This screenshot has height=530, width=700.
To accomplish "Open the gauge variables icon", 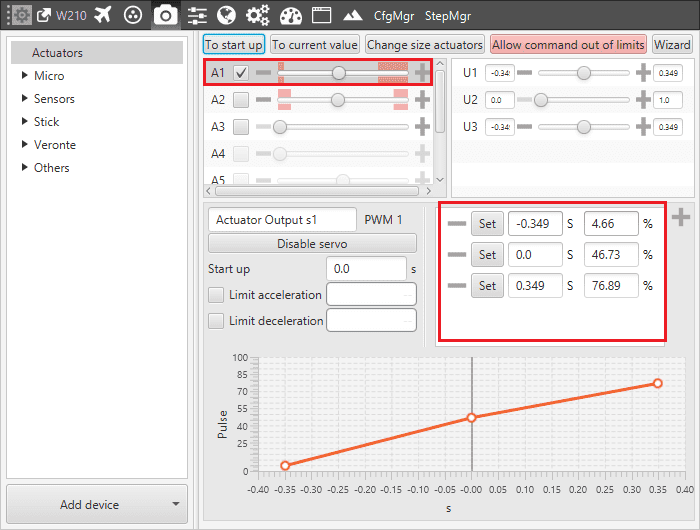I will [x=291, y=16].
